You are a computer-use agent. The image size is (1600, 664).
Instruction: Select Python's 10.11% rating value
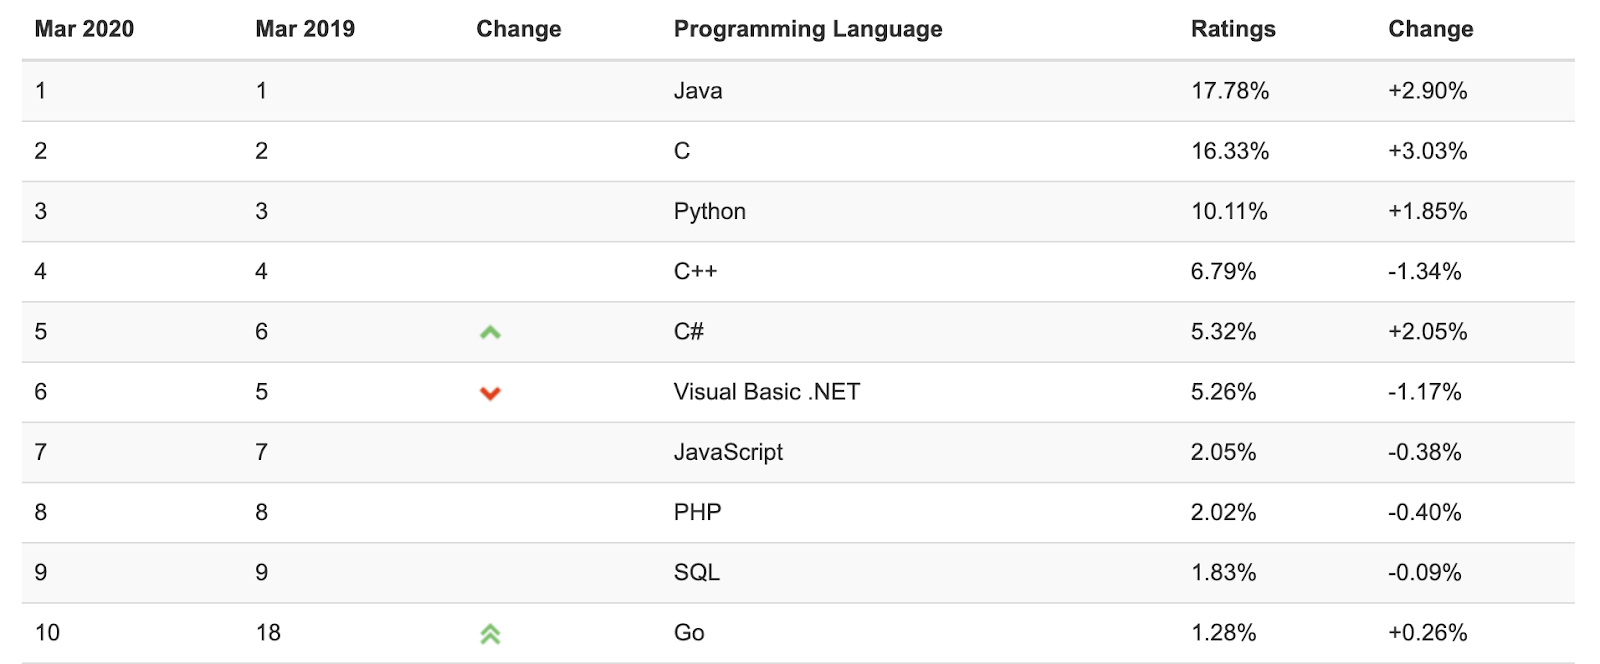(1229, 211)
